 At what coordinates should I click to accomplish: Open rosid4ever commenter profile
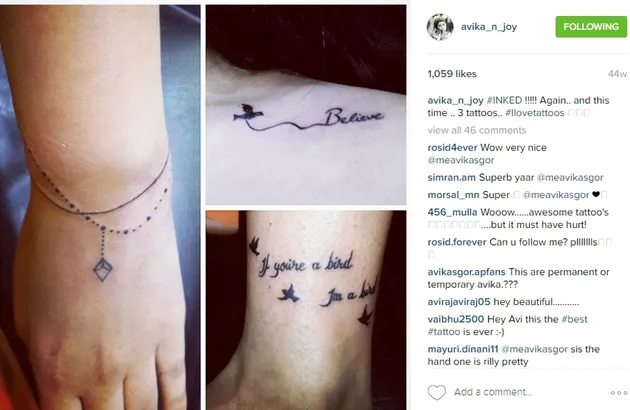pyautogui.click(x=452, y=148)
